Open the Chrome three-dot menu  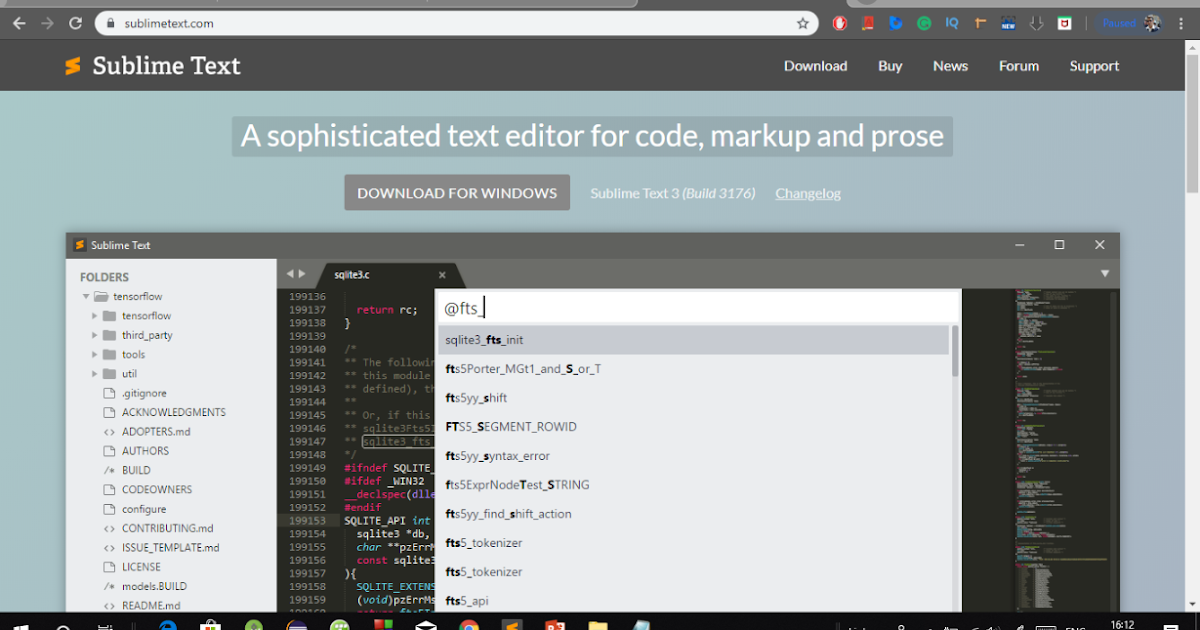click(1183, 22)
